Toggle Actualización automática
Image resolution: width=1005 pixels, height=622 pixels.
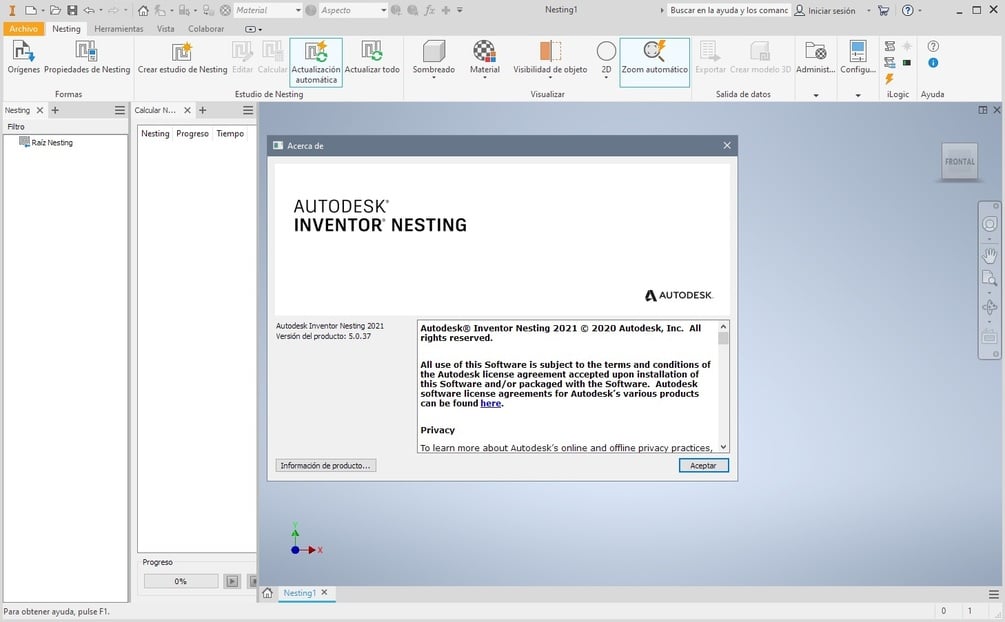coord(315,62)
